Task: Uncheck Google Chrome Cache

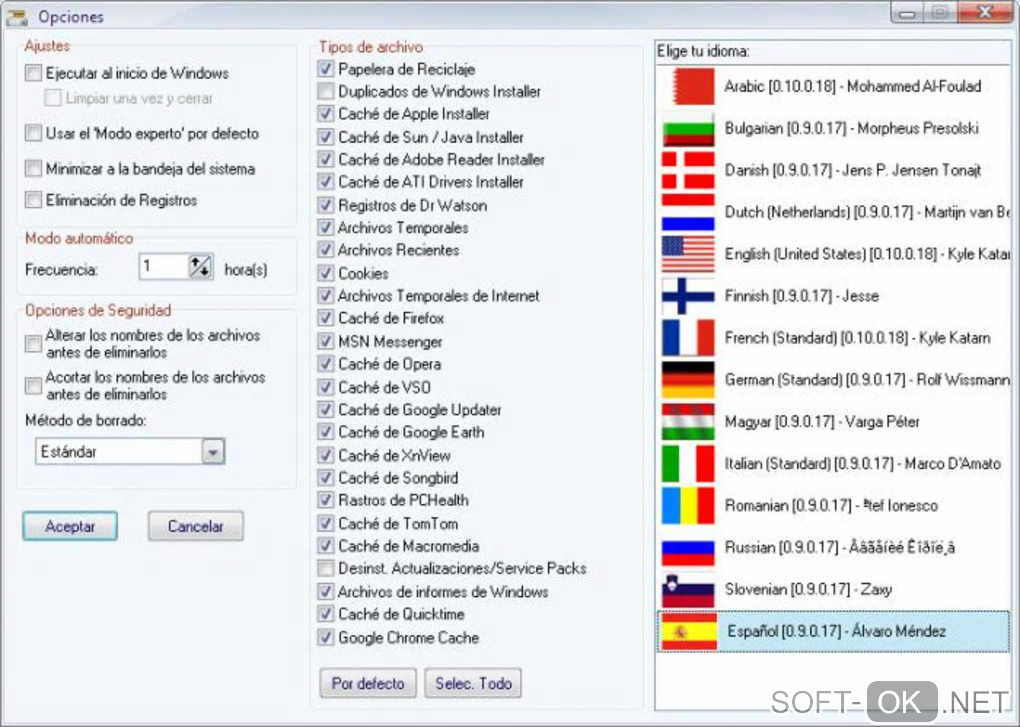Action: click(326, 637)
